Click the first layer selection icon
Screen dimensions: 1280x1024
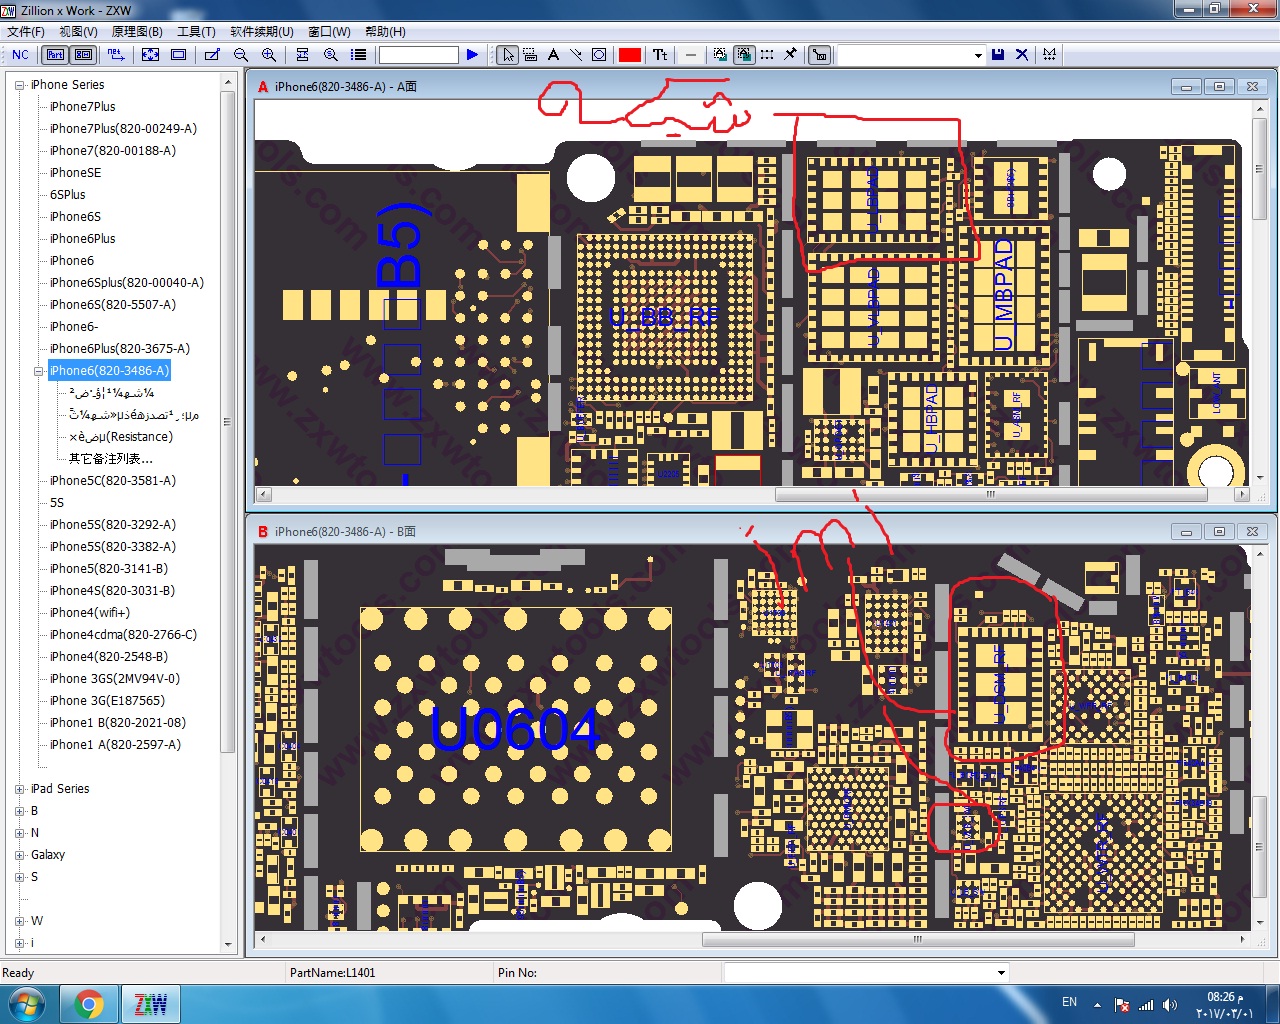tap(720, 55)
